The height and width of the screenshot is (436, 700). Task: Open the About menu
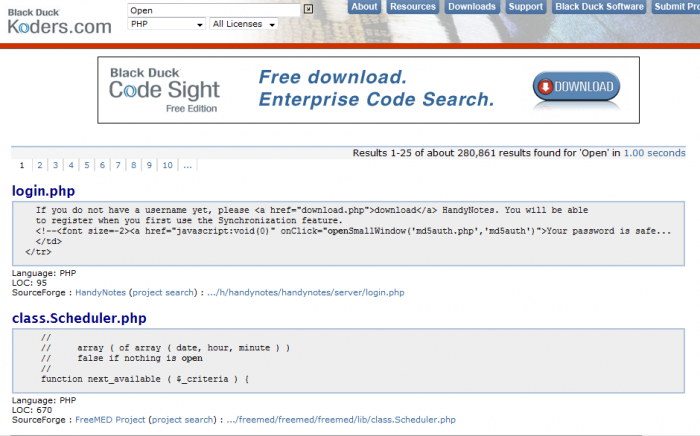pos(364,7)
